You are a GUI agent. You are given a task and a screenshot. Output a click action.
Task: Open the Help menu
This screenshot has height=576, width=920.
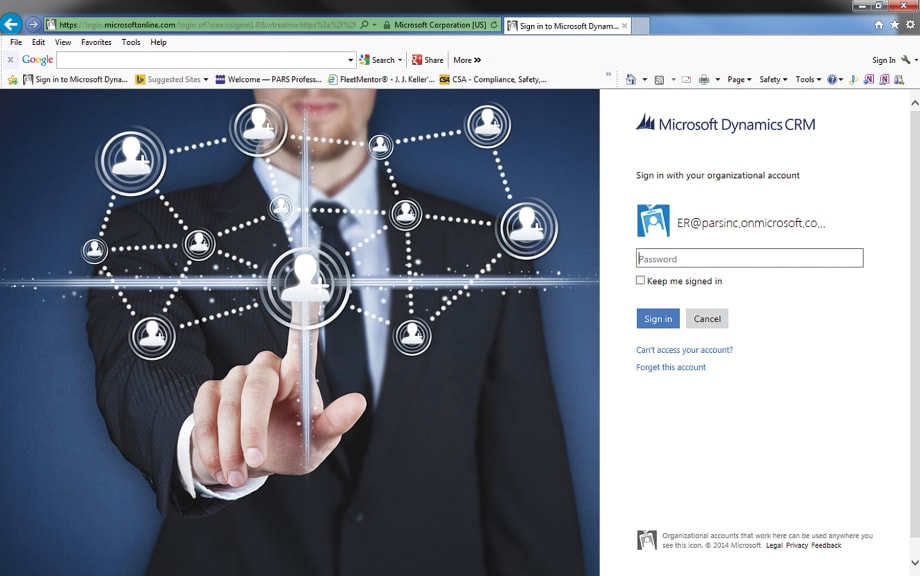pyautogui.click(x=158, y=42)
